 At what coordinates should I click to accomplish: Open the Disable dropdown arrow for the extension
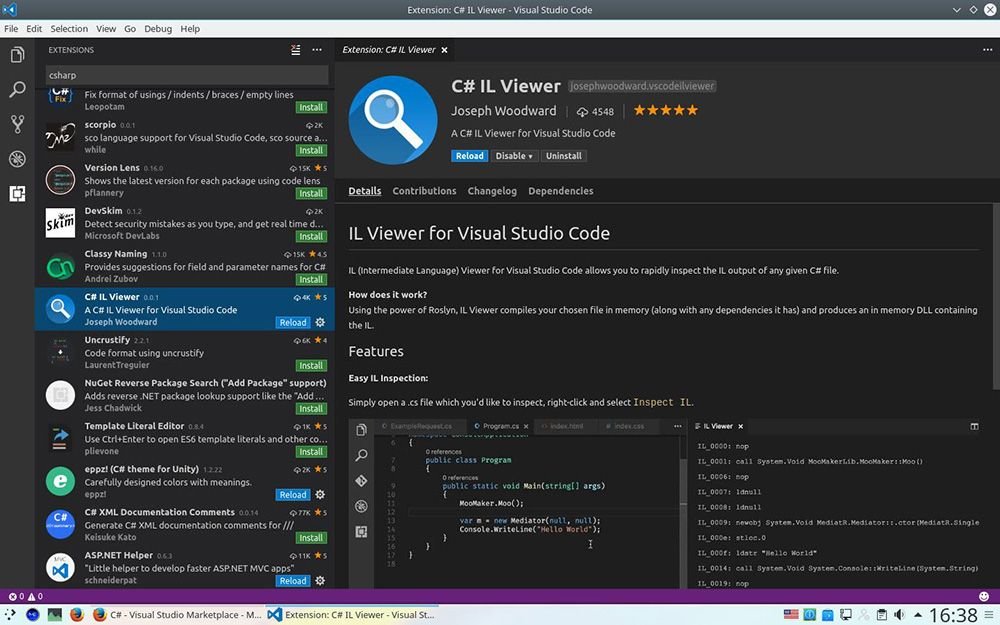[x=530, y=156]
